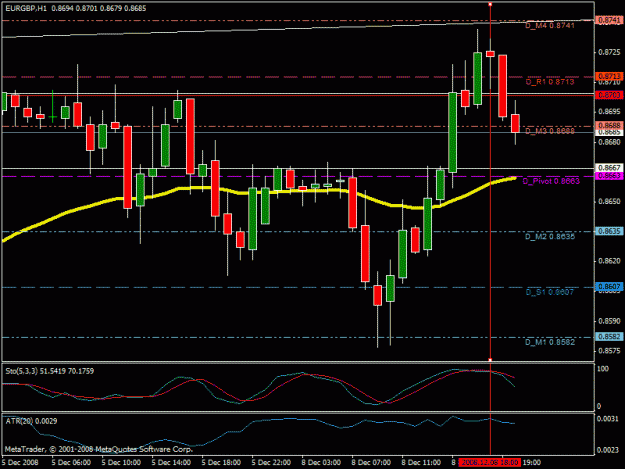
Task: Click the MetaTrader MetaQuotes copyright text
Action: [99, 449]
